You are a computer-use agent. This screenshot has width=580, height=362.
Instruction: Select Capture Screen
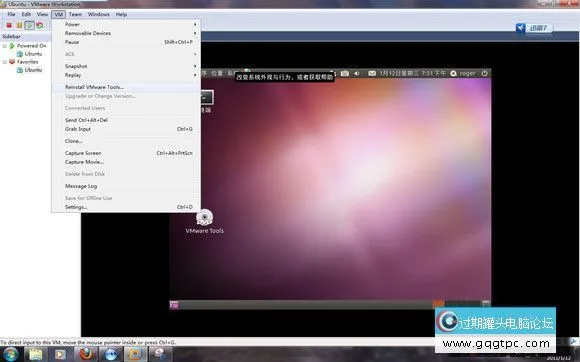(x=126, y=153)
